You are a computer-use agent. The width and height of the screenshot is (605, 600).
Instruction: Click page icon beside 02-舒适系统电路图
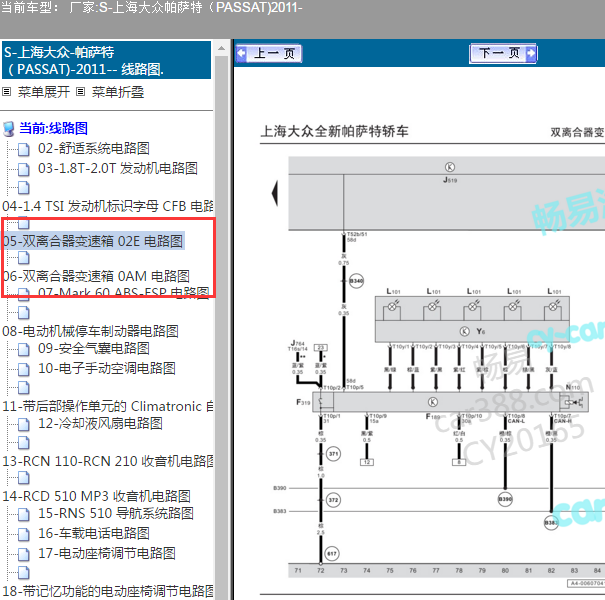click(x=24, y=149)
